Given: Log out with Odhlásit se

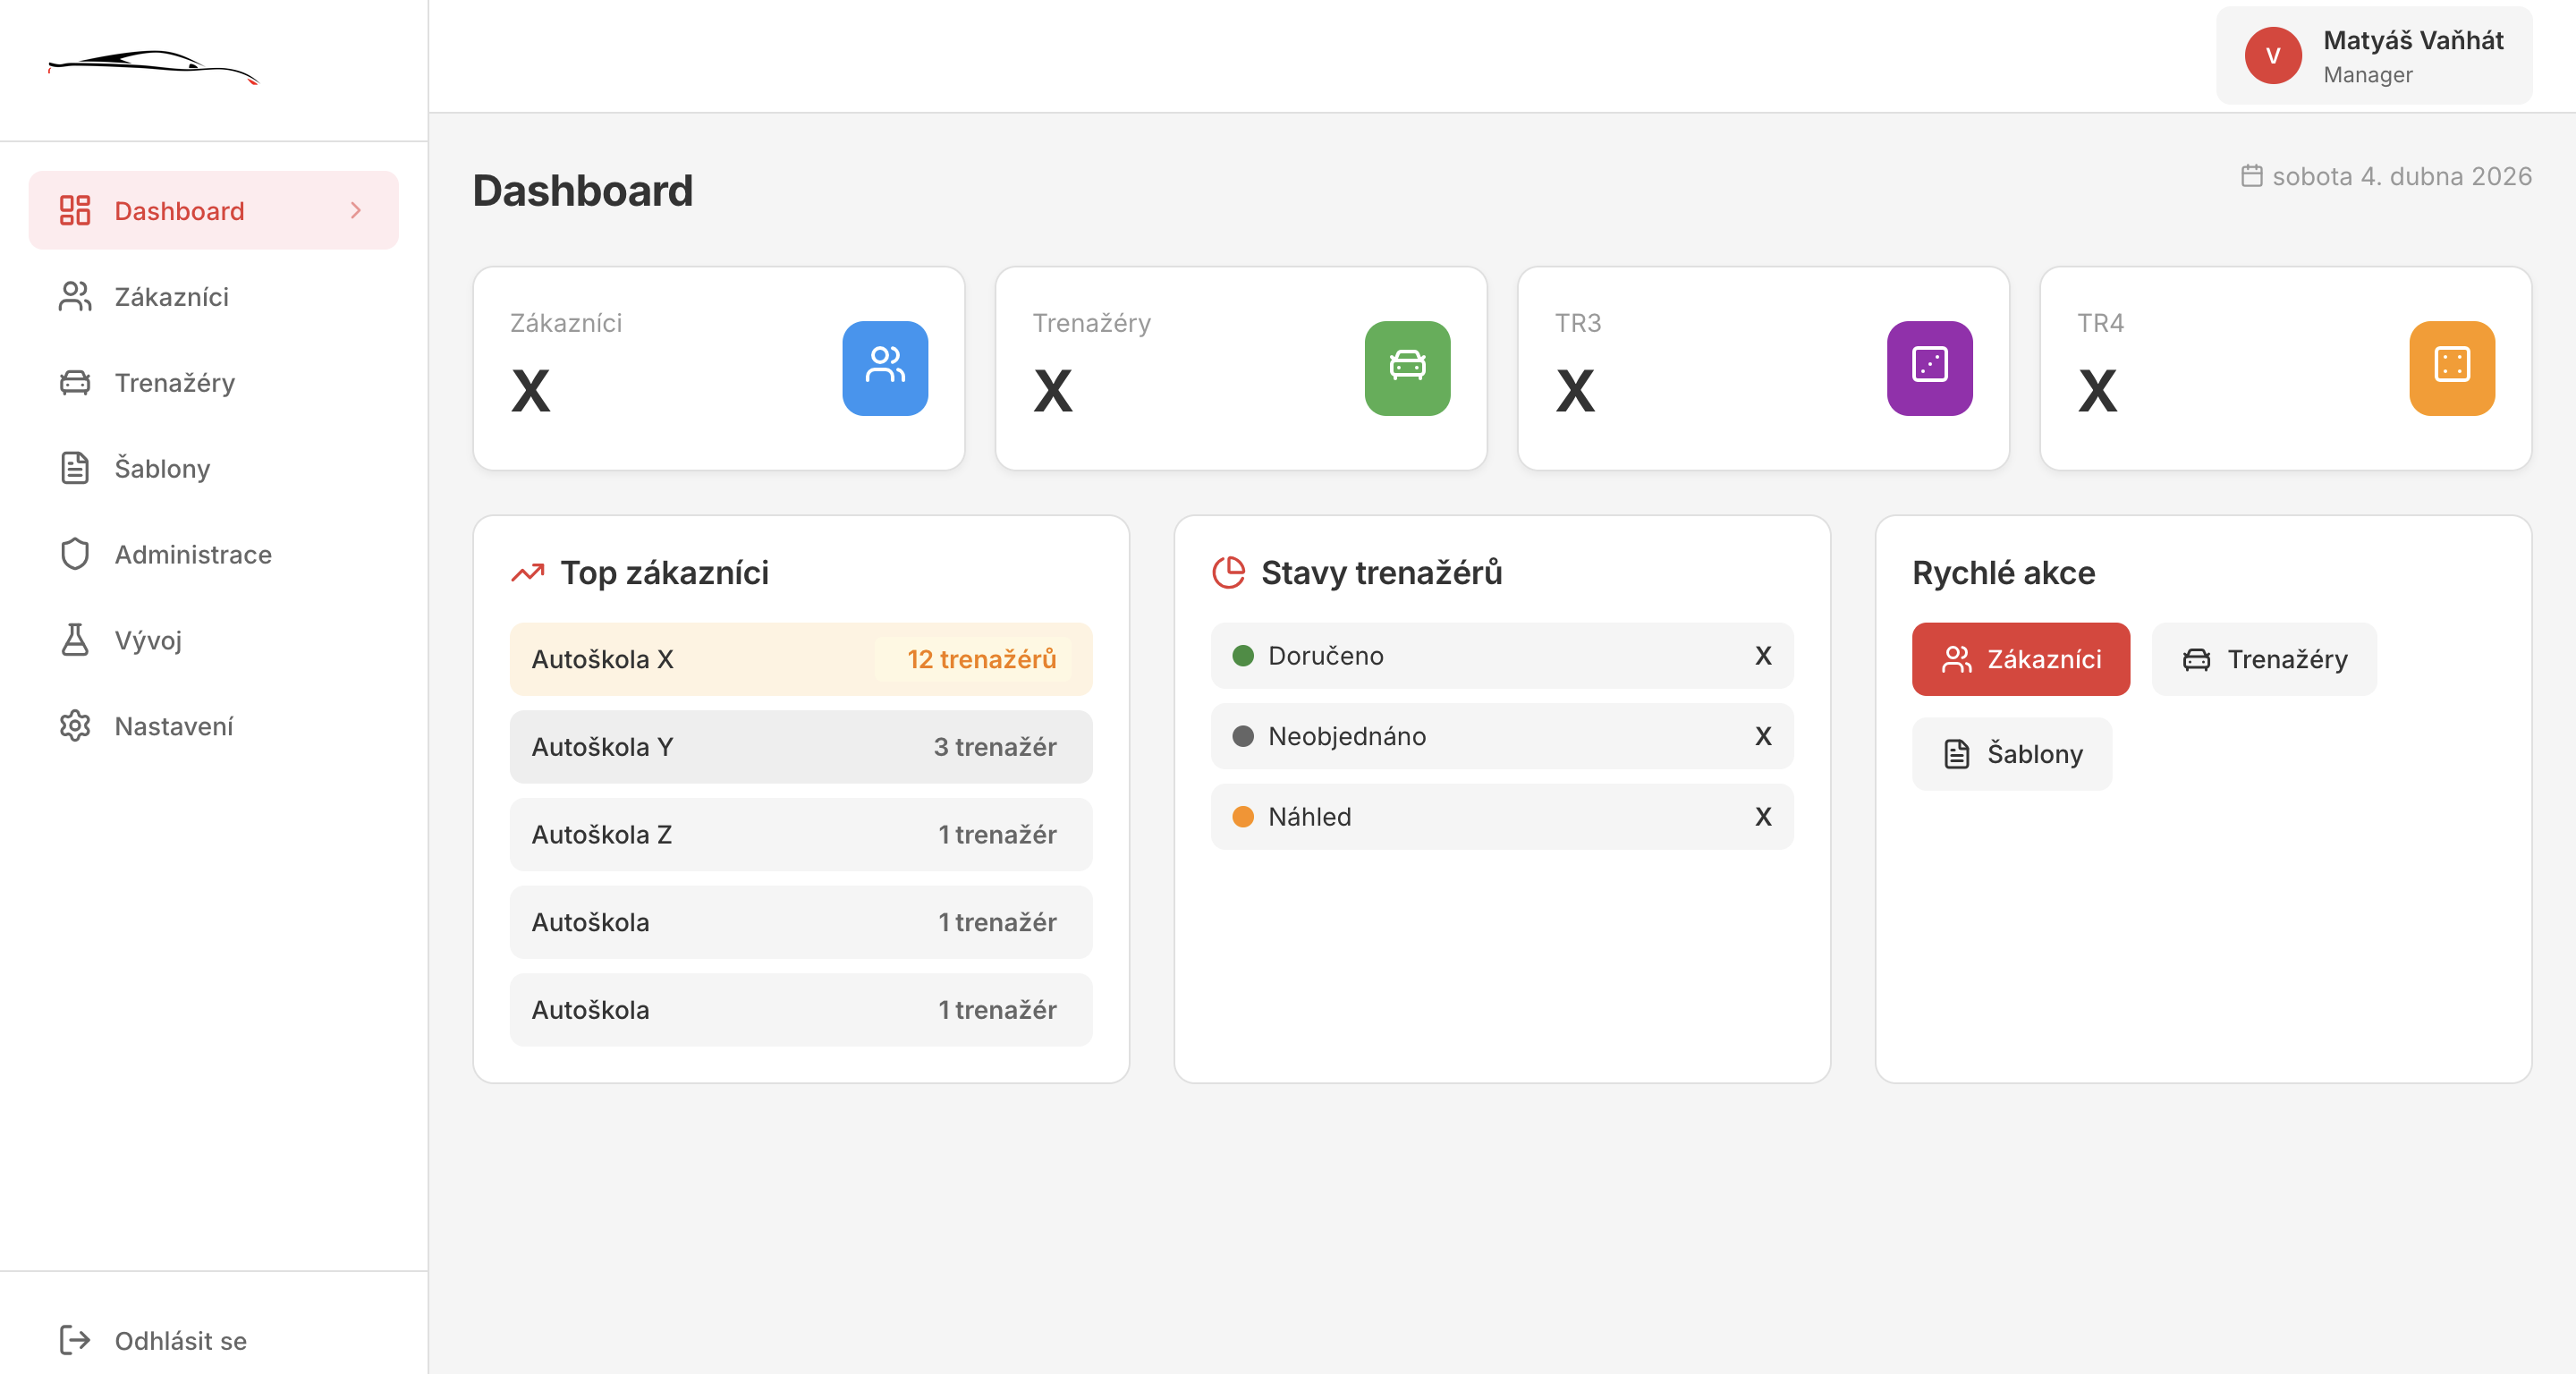Looking at the screenshot, I should 180,1340.
